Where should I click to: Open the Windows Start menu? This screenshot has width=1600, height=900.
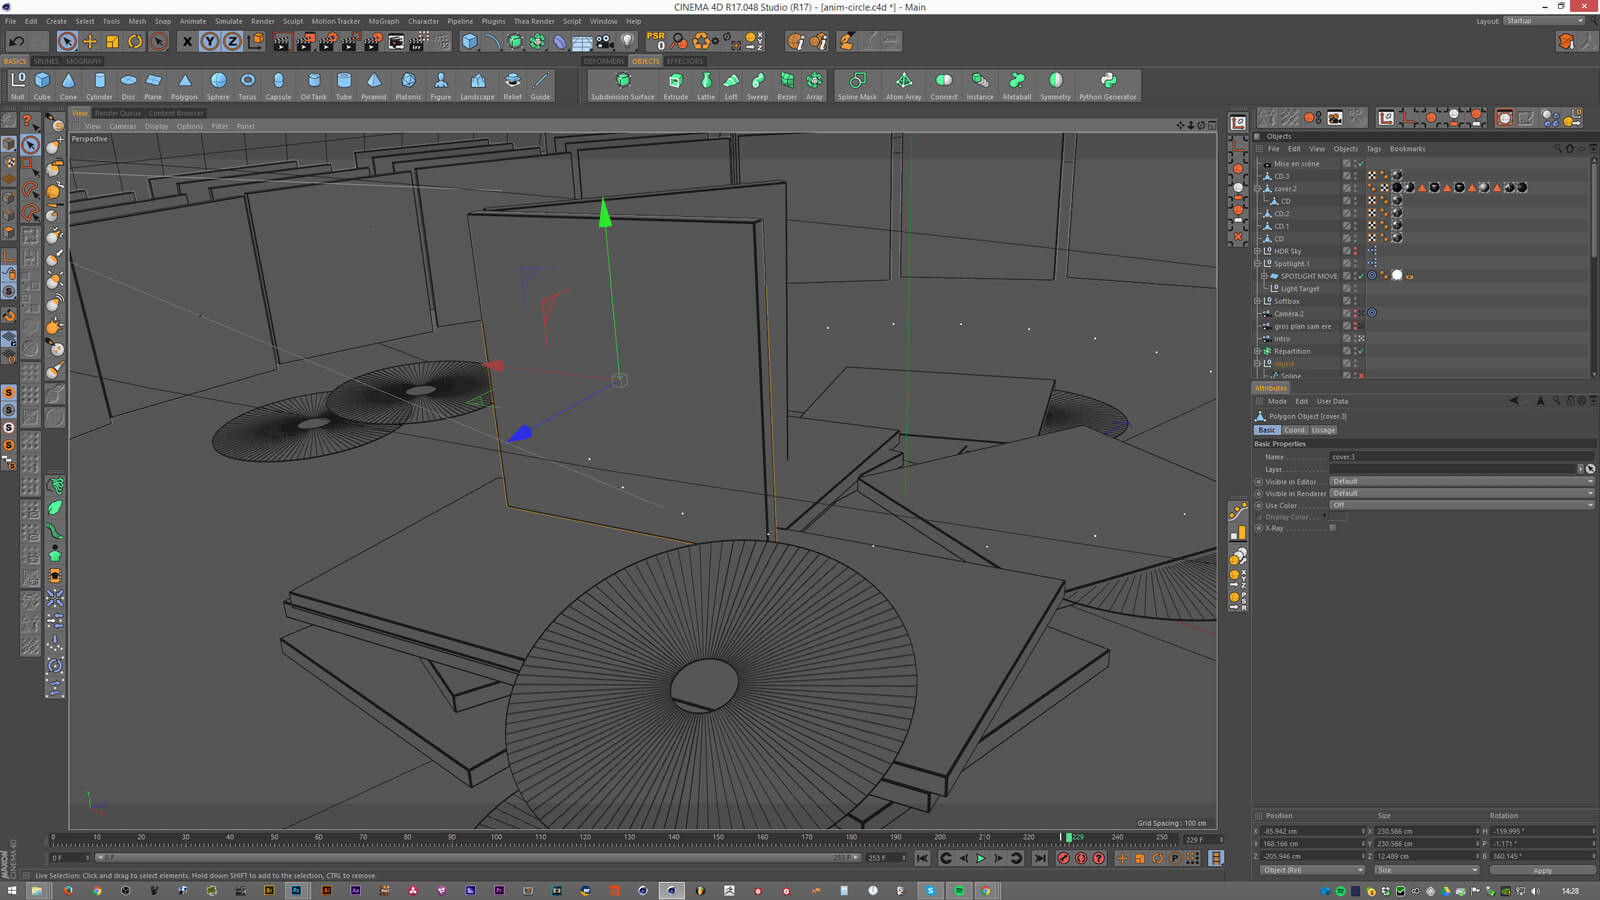point(12,890)
